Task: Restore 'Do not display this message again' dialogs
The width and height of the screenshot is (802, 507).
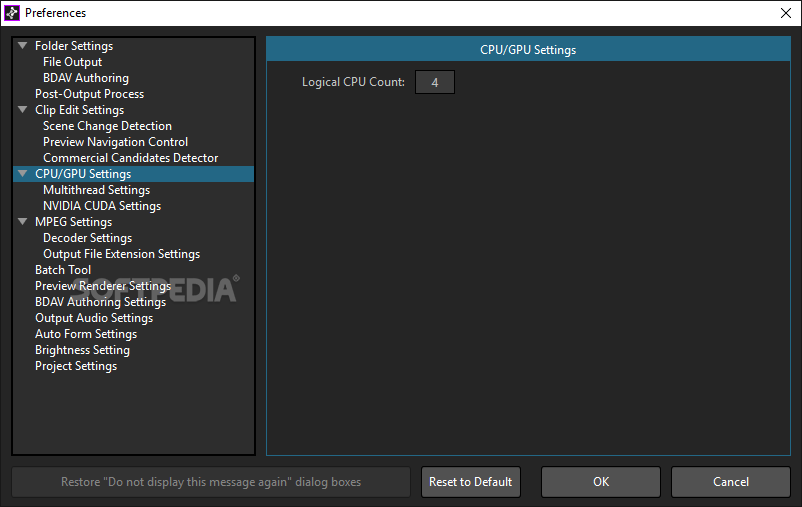Action: point(211,482)
